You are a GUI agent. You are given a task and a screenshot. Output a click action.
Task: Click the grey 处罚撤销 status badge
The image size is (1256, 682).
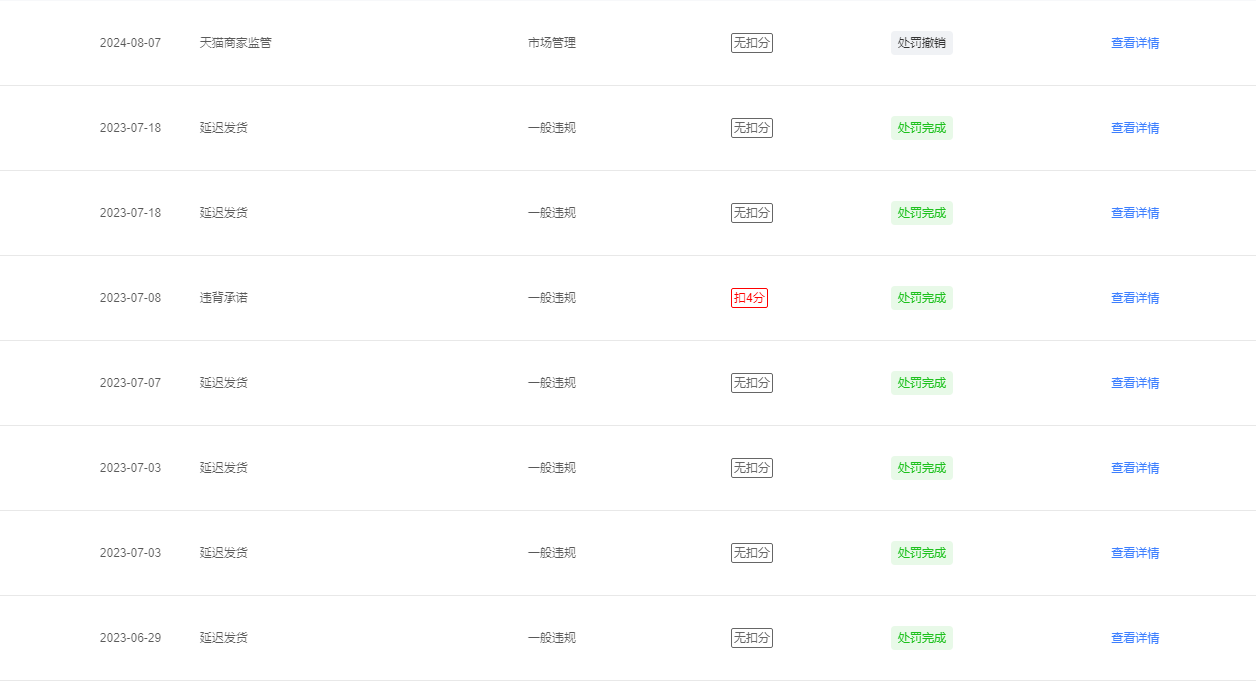(922, 43)
